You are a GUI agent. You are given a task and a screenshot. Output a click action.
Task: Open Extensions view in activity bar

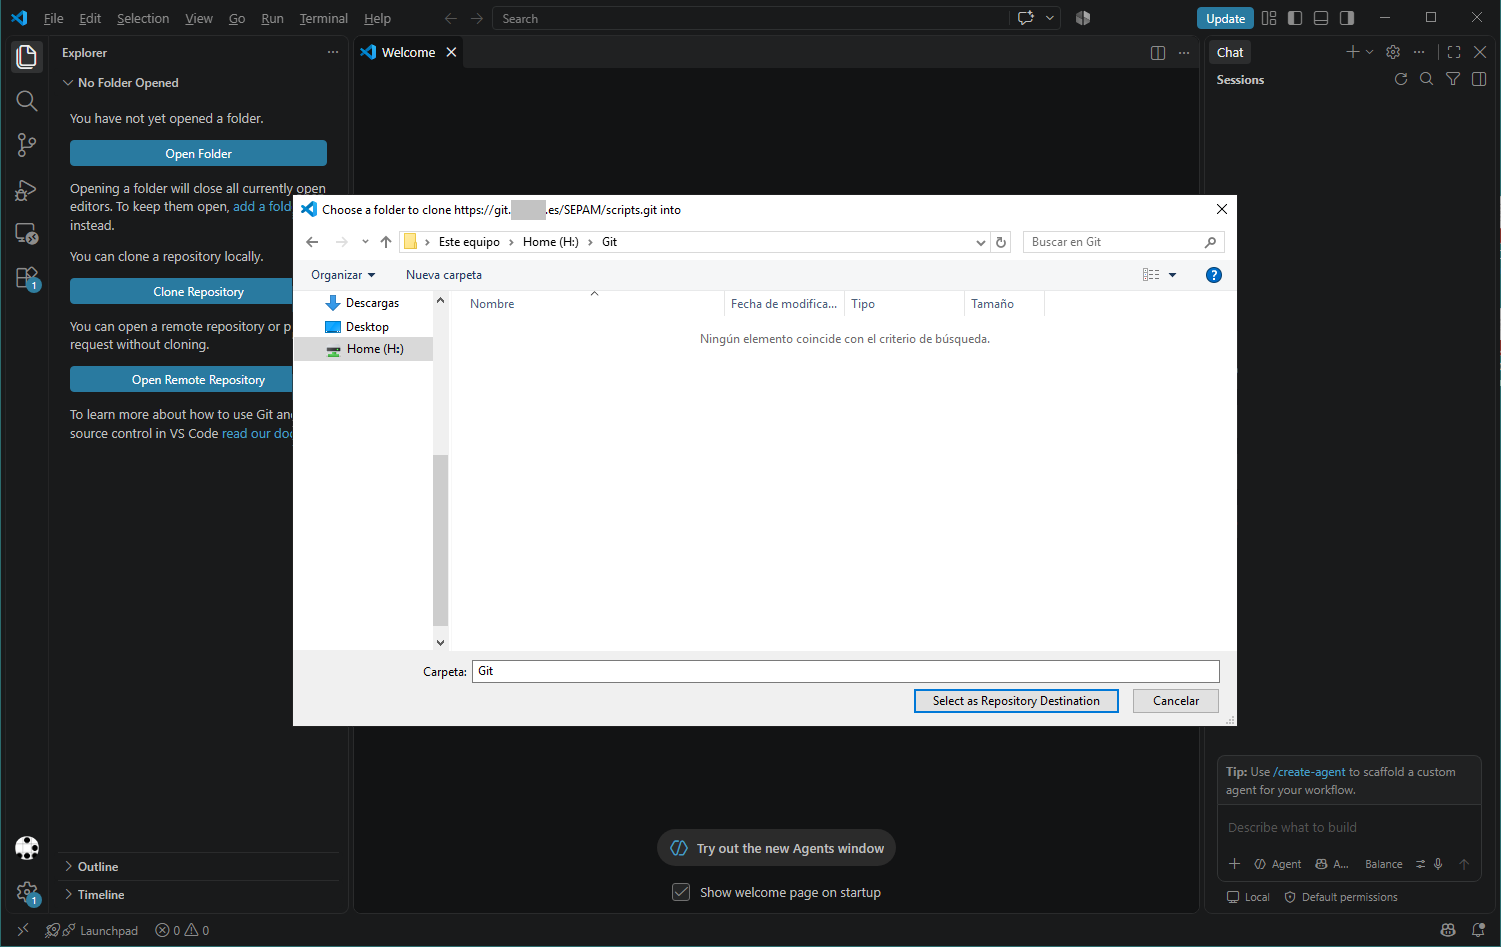click(x=27, y=279)
